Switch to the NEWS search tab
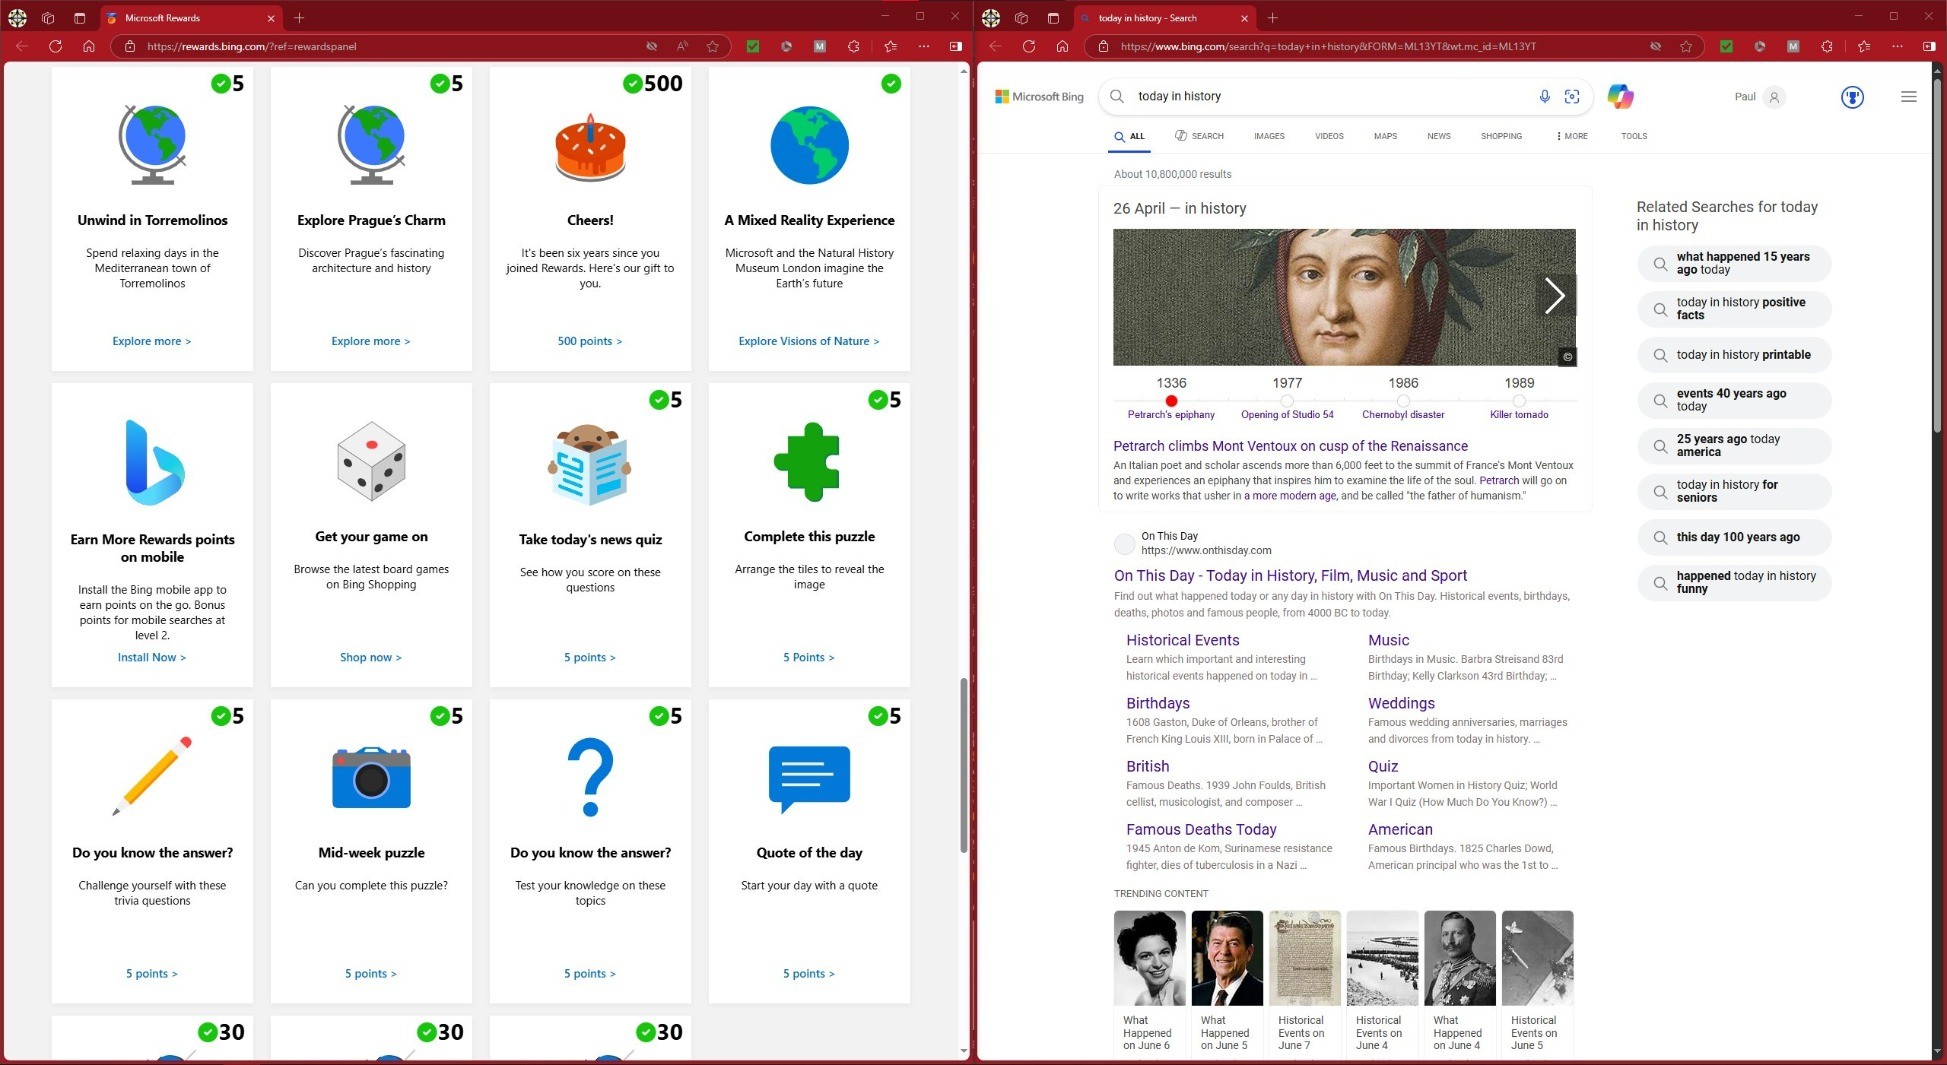Viewport: 1947px width, 1065px height. [x=1439, y=136]
